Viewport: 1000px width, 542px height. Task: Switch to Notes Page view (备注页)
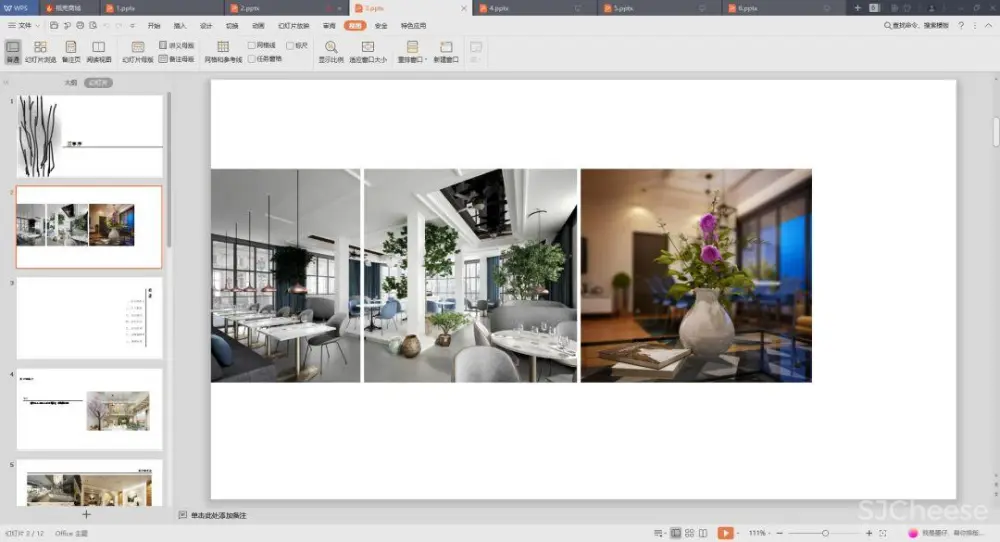click(x=70, y=51)
